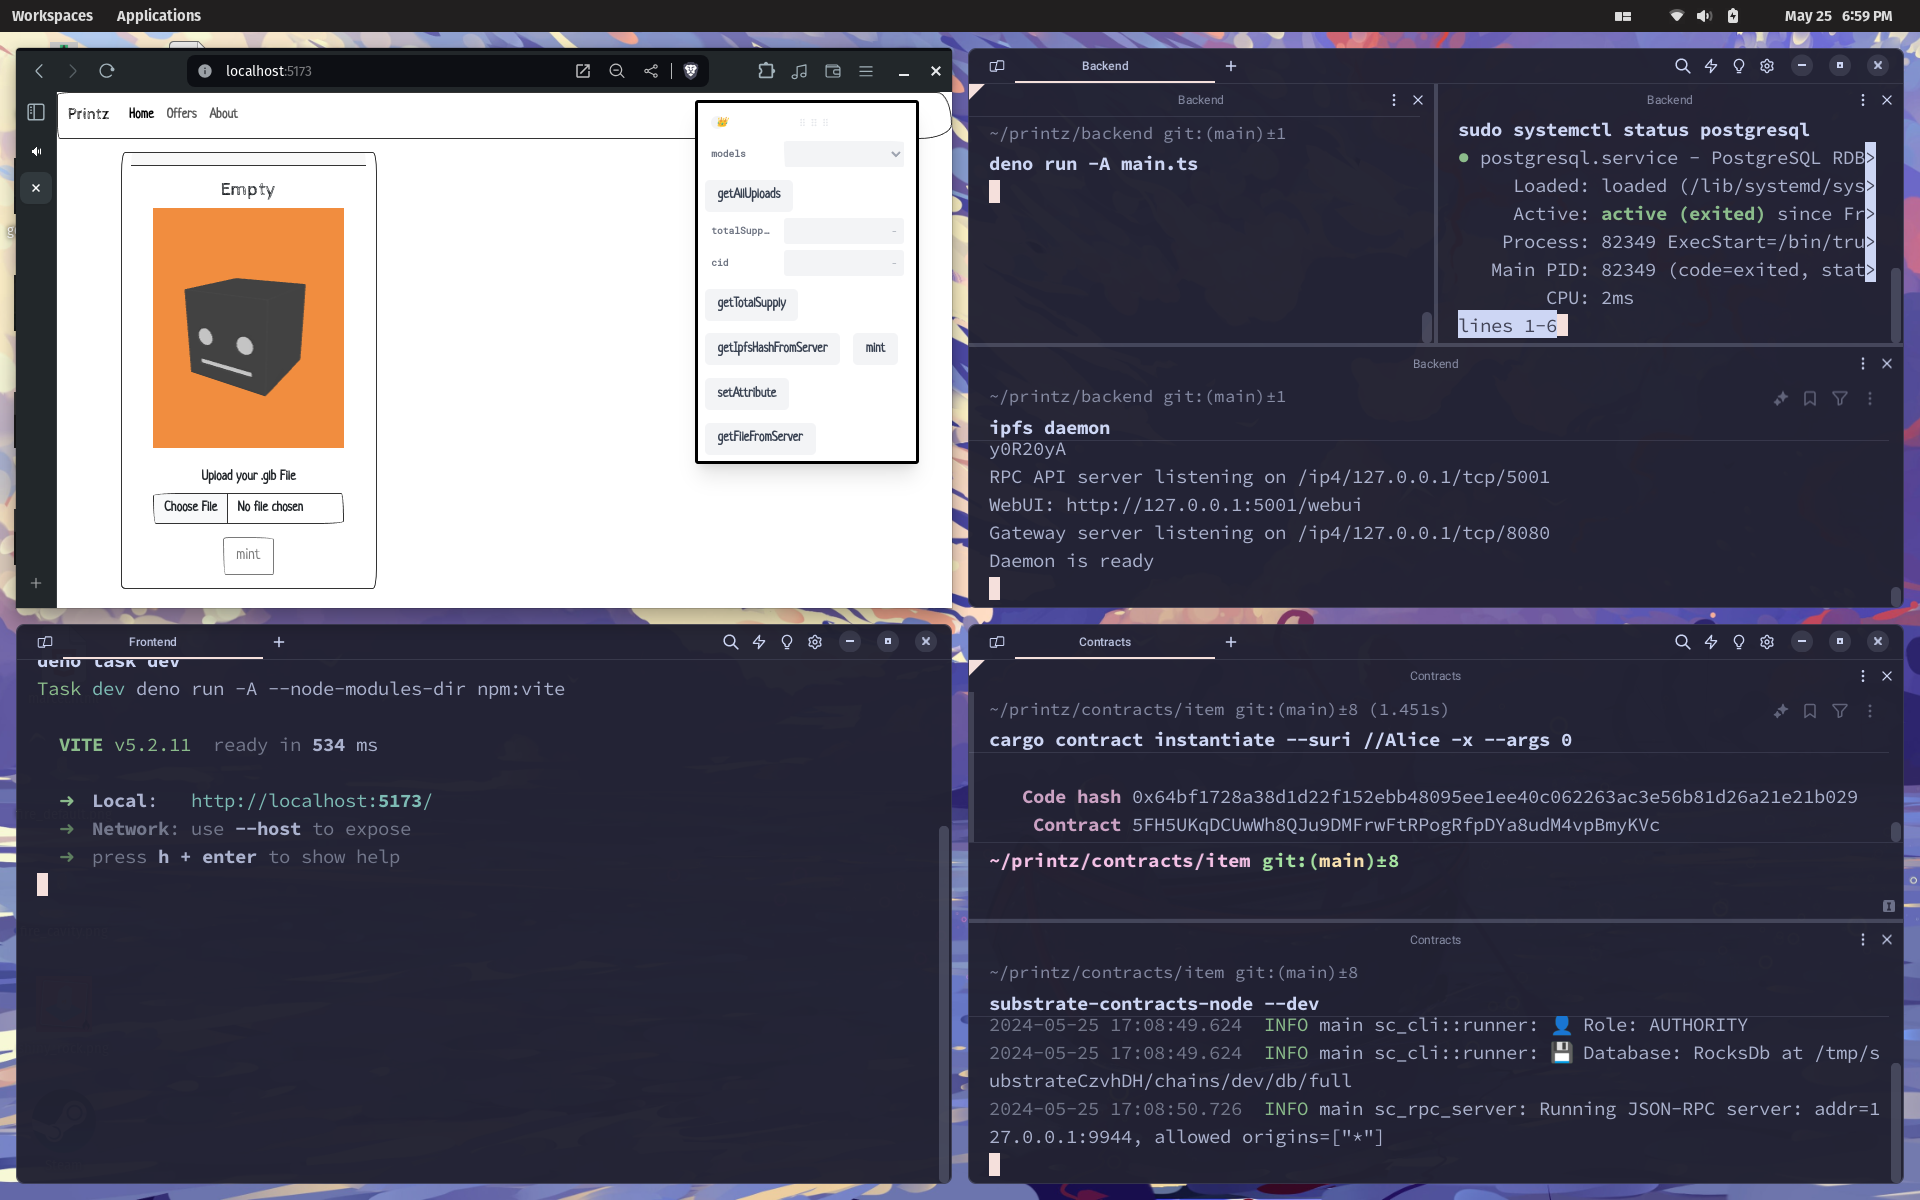Click the AI sparkle icon in ipfs daemon block
The width and height of the screenshot is (1920, 1200).
pos(1780,399)
